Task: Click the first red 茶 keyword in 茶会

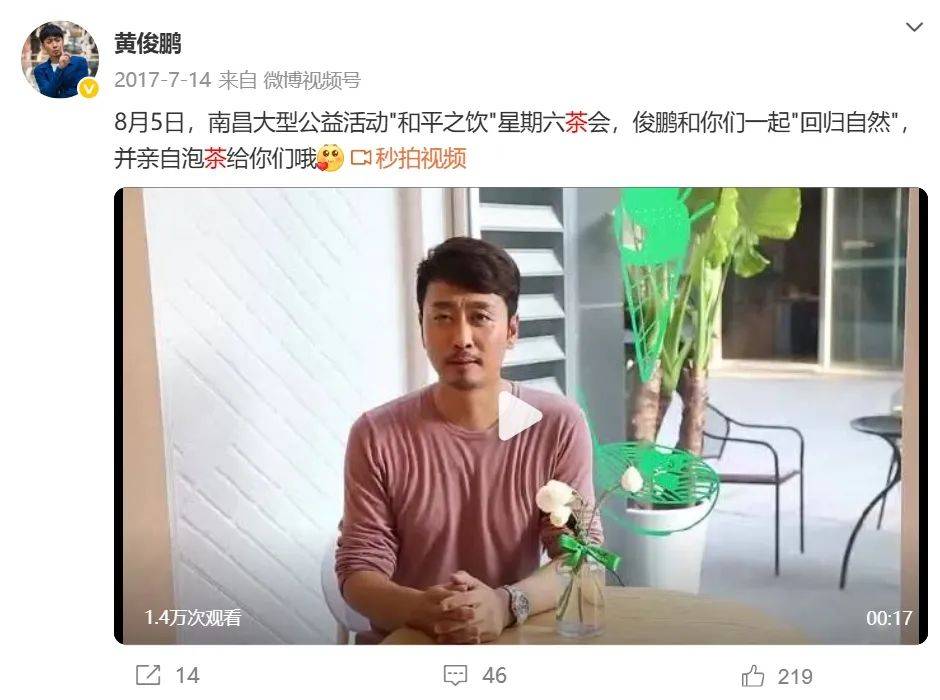Action: [576, 123]
